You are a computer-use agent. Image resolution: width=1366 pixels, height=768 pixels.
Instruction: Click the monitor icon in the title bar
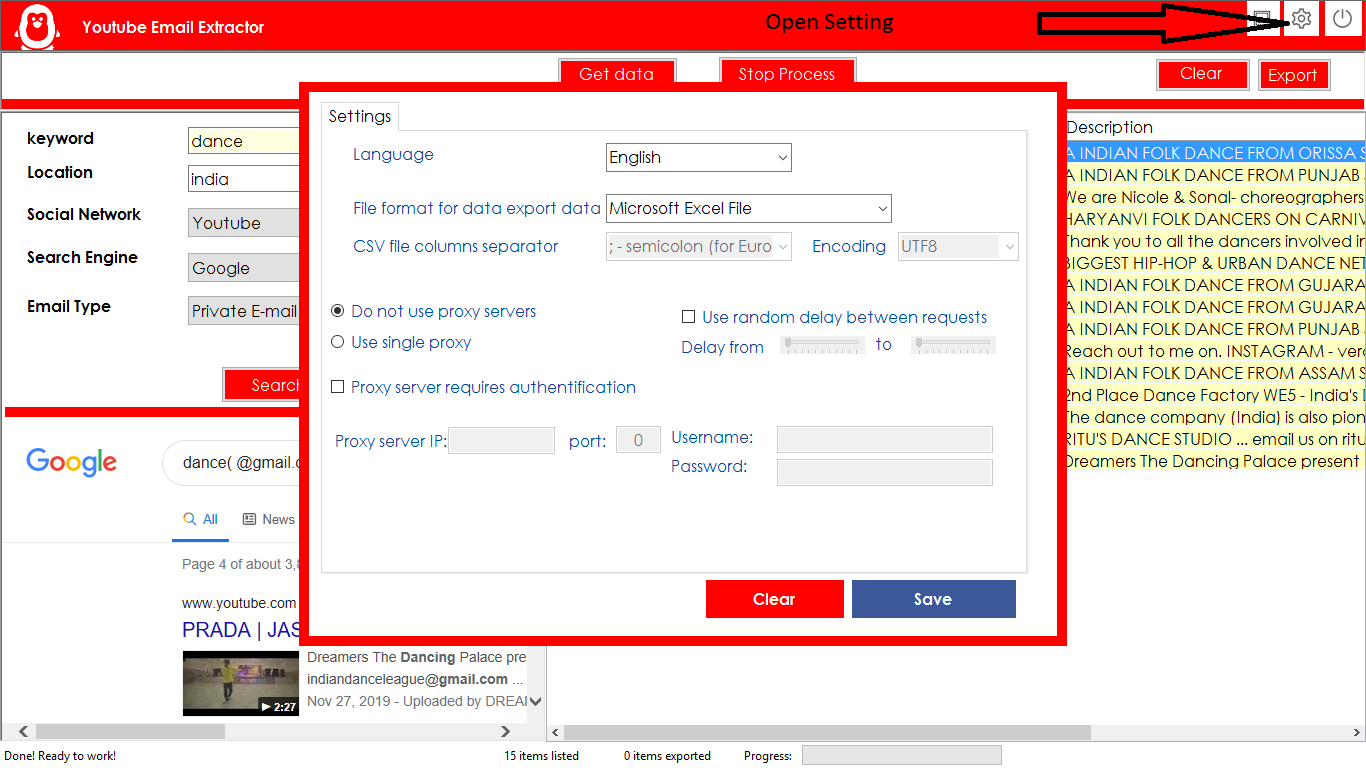click(x=1262, y=18)
